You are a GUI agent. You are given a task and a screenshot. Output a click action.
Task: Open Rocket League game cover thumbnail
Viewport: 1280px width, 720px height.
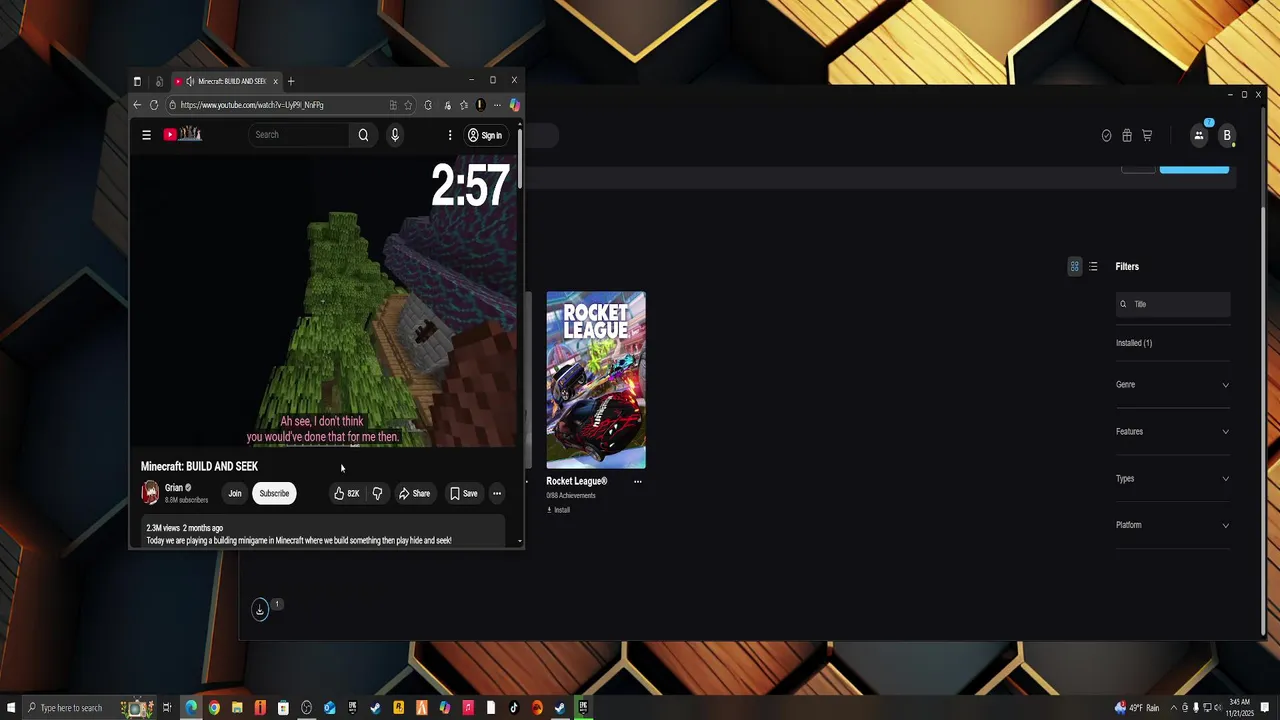pos(596,380)
